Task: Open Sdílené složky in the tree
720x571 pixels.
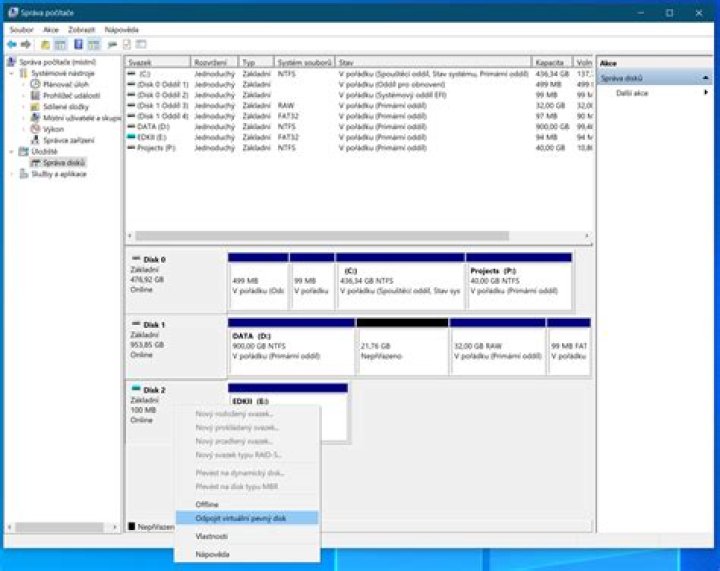Action: (65, 106)
